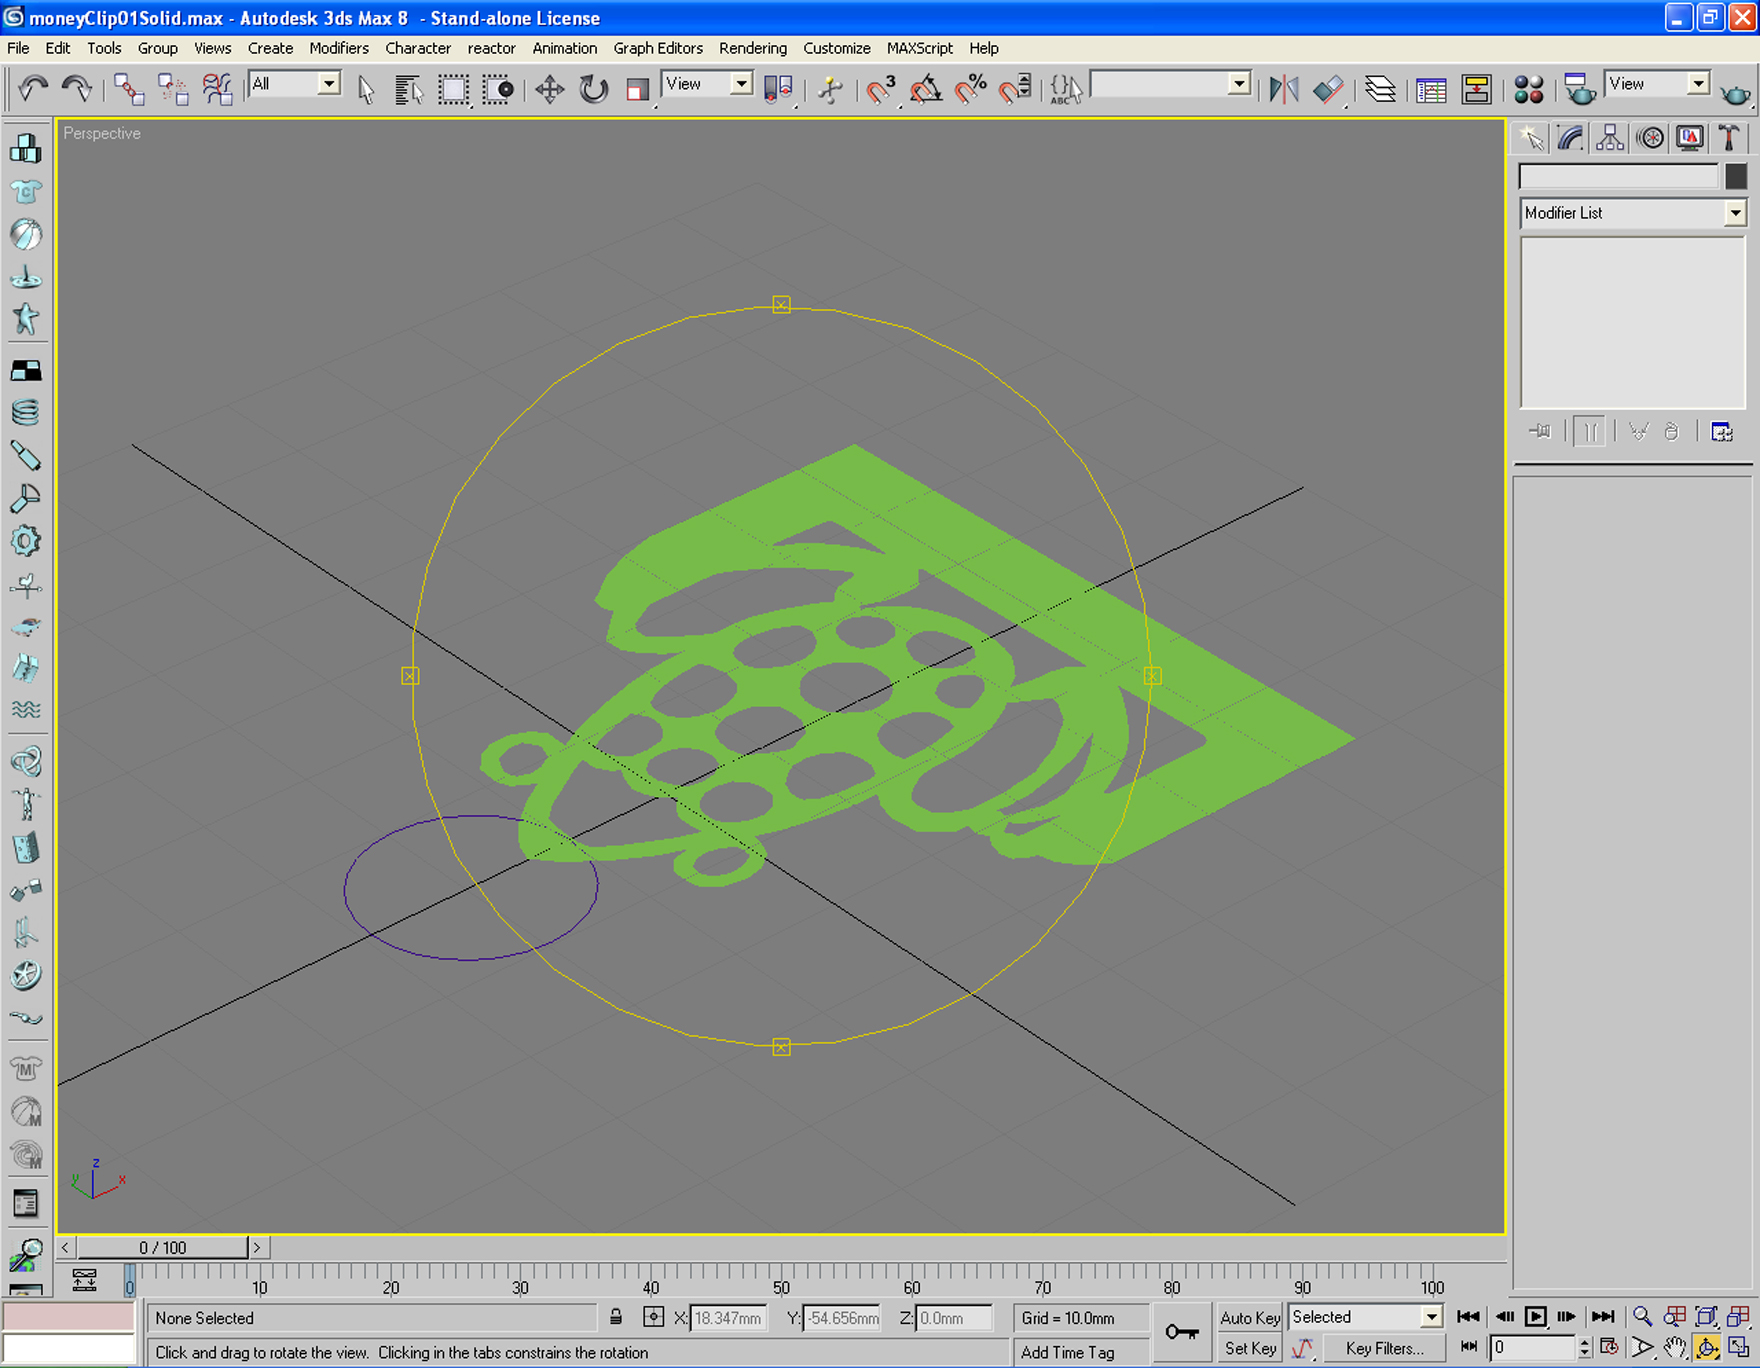The width and height of the screenshot is (1760, 1368).
Task: Switch to the Motion panel tab
Action: [x=1650, y=138]
